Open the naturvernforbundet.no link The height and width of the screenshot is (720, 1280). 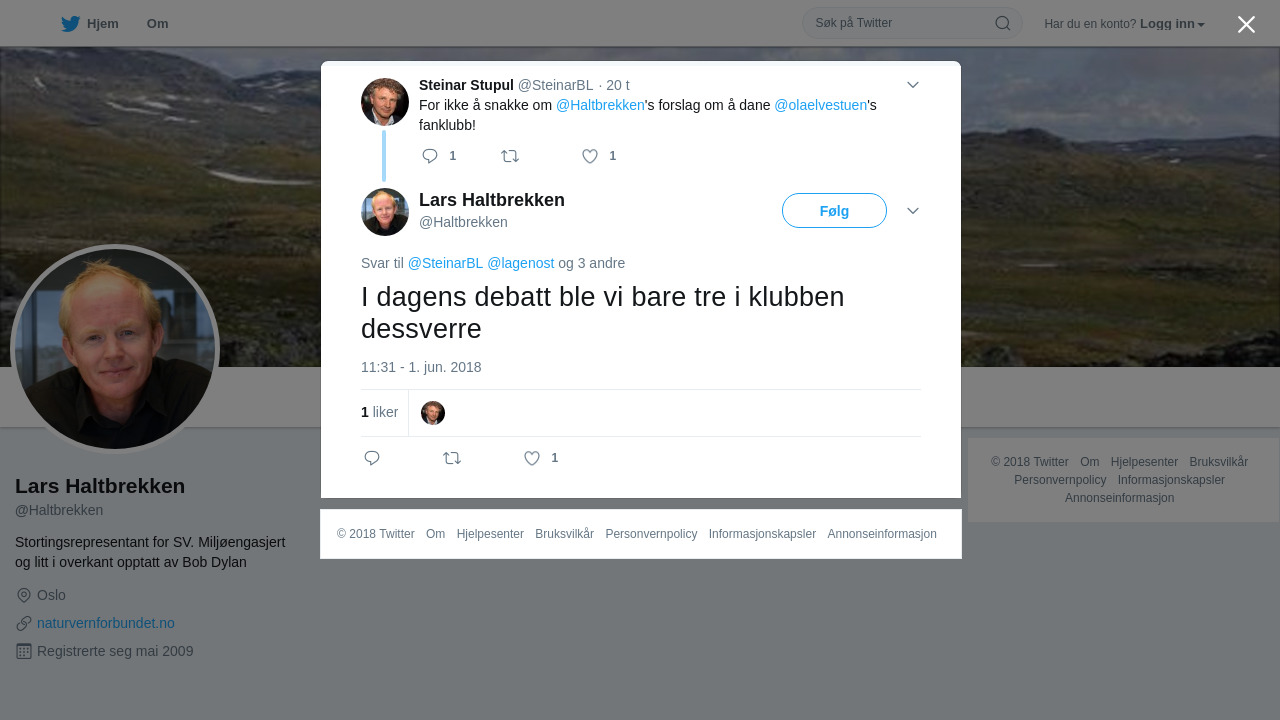106,623
